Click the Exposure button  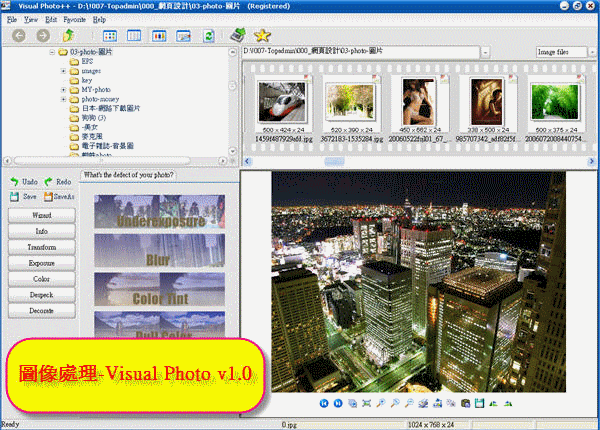(41, 263)
